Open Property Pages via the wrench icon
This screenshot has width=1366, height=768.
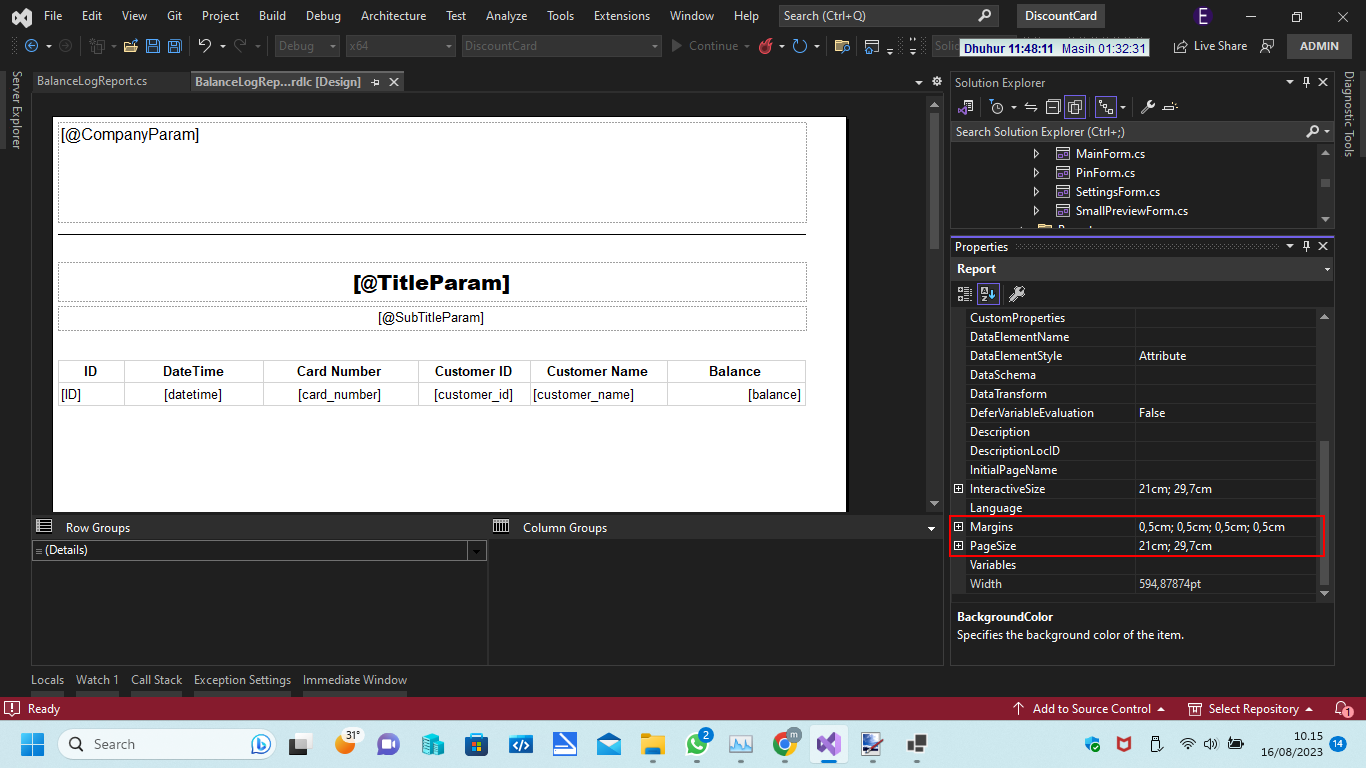(x=1018, y=293)
